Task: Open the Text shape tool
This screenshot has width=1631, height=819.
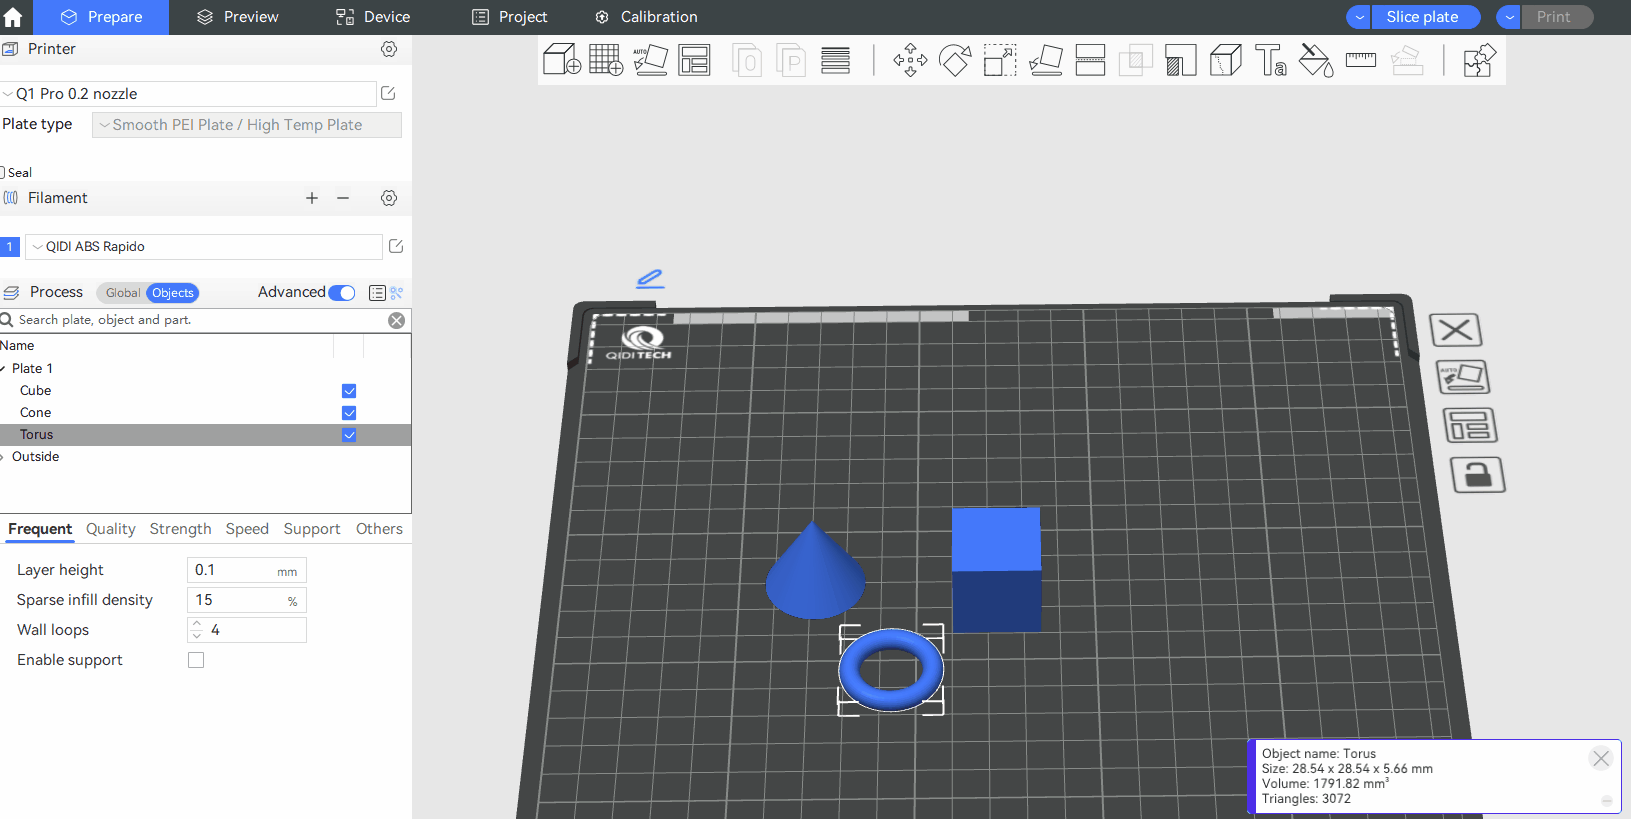Action: [1271, 60]
